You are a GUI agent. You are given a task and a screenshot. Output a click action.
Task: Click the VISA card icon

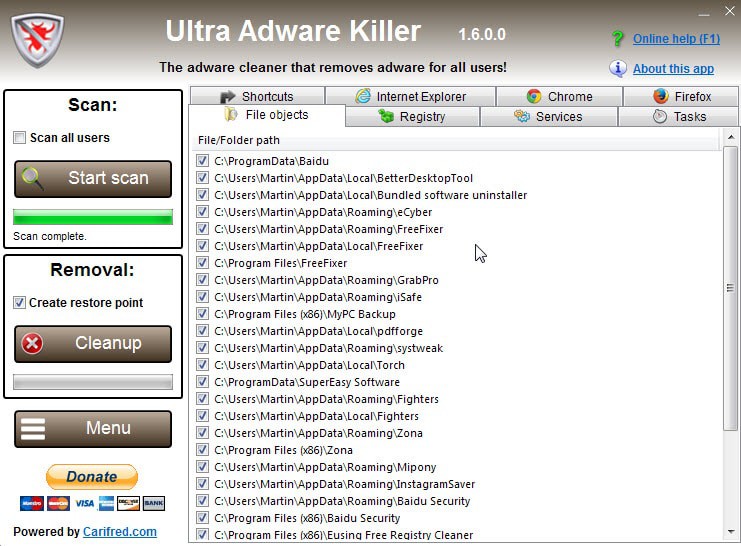click(x=84, y=503)
